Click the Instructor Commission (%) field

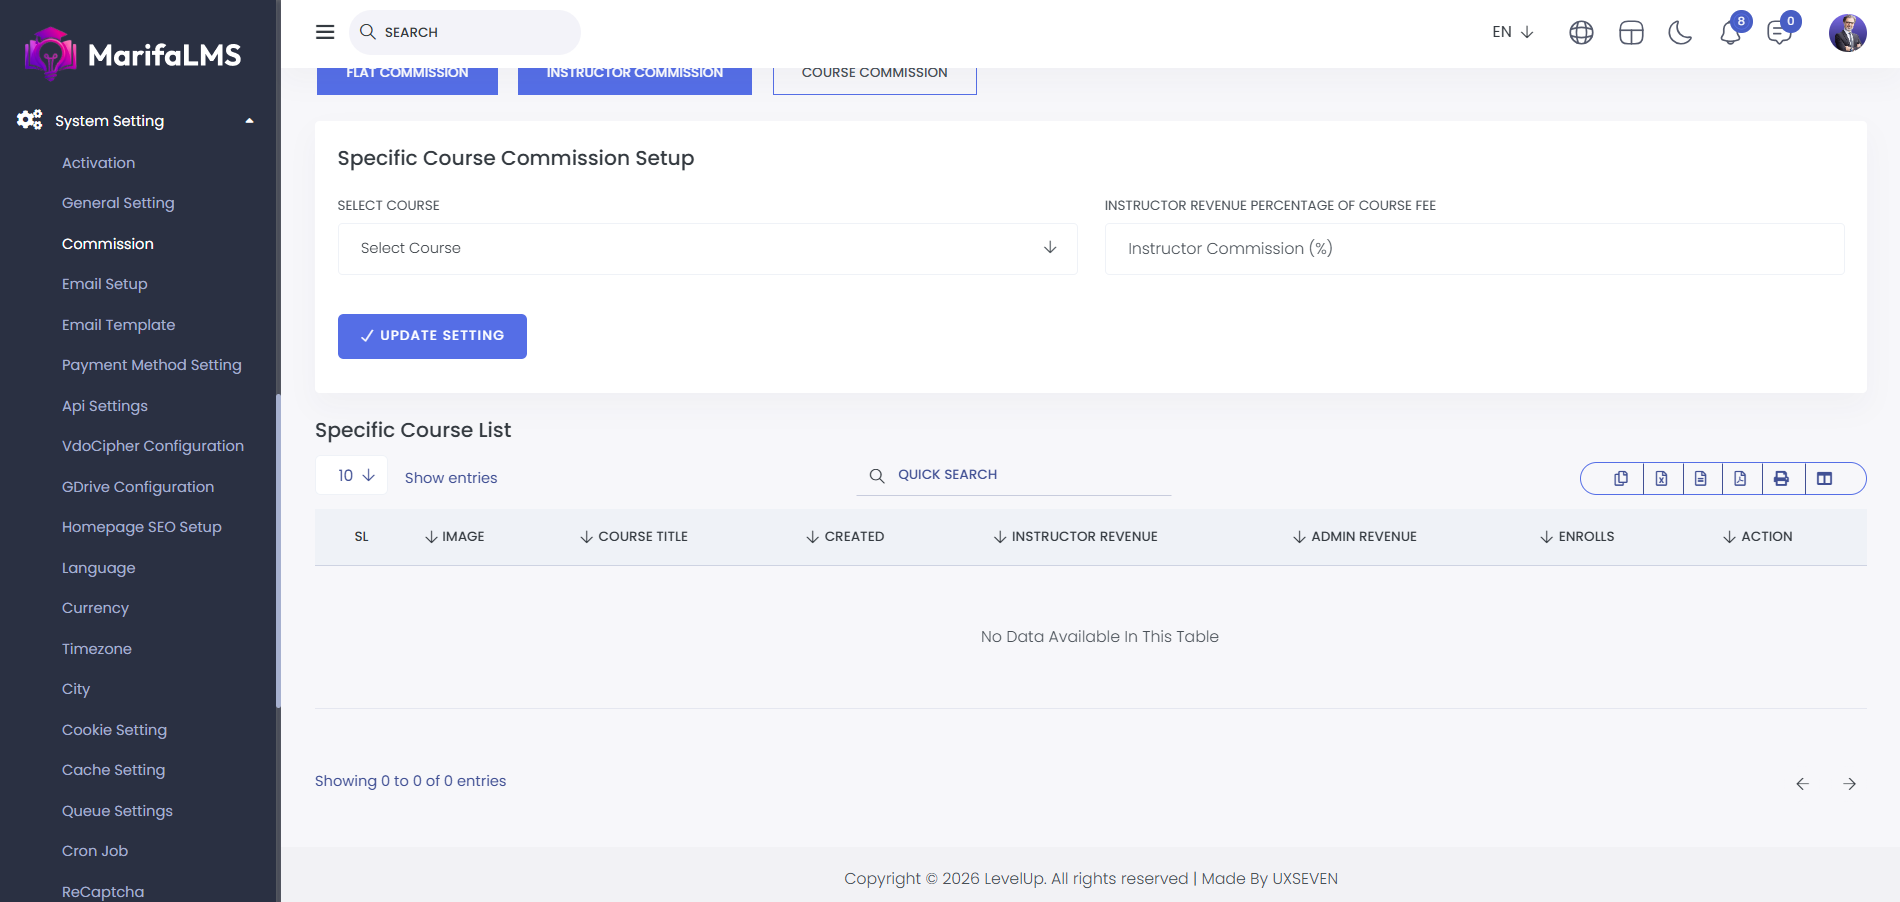[x=1473, y=249]
